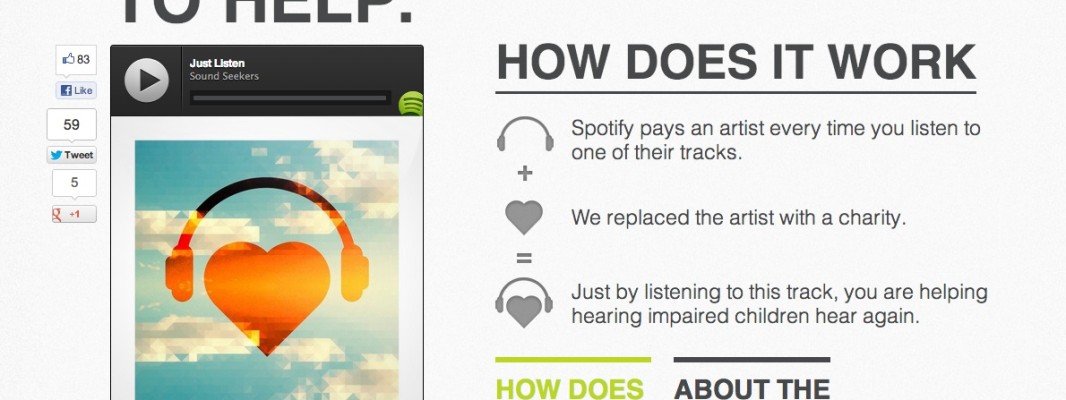
Task: Click the Tweet count bubble showing 59
Action: point(71,124)
